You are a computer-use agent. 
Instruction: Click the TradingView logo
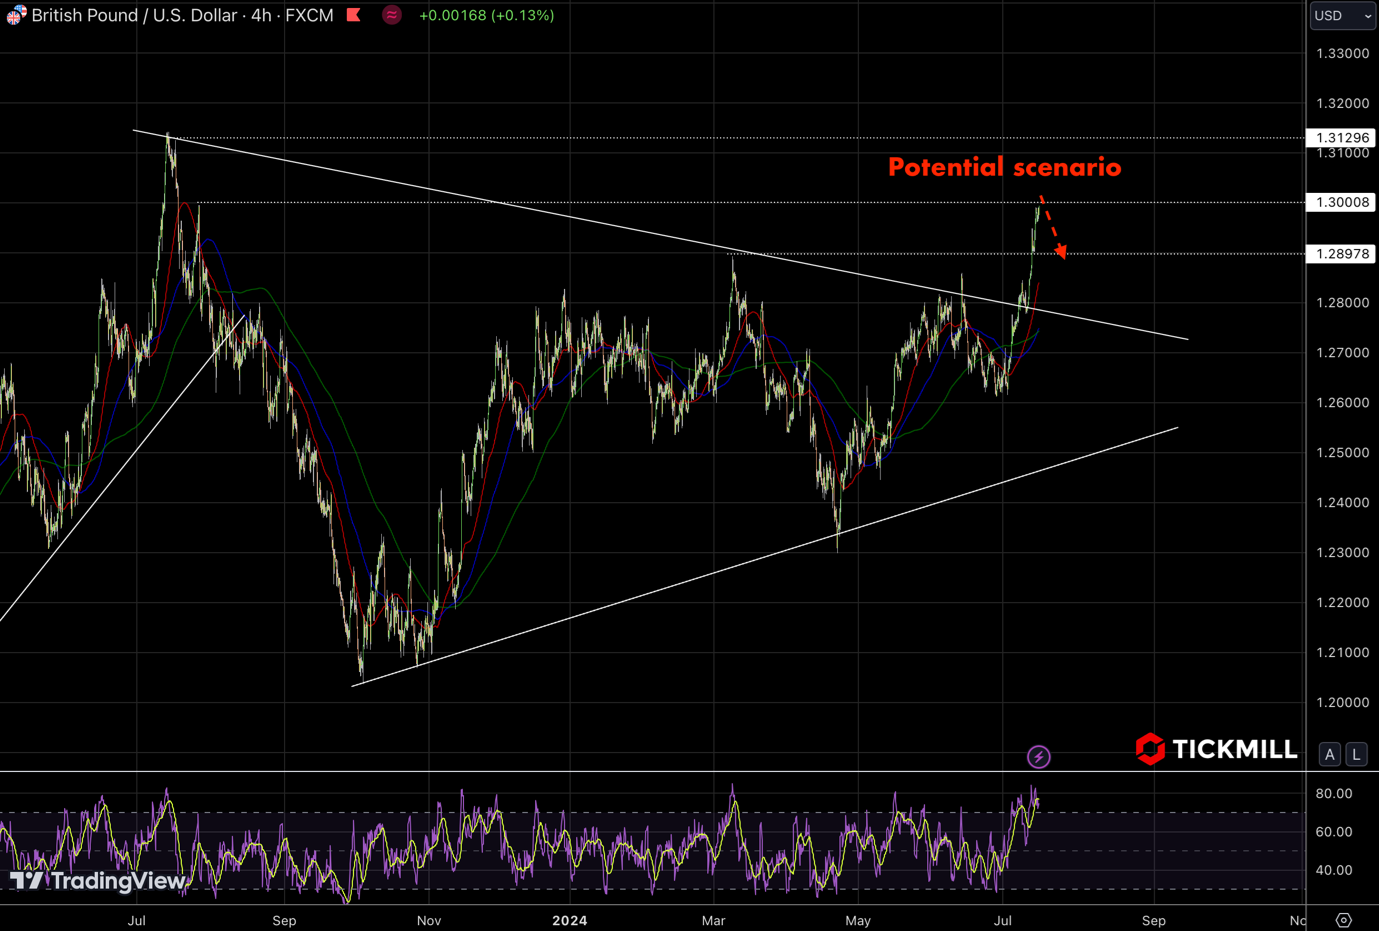coord(98,881)
